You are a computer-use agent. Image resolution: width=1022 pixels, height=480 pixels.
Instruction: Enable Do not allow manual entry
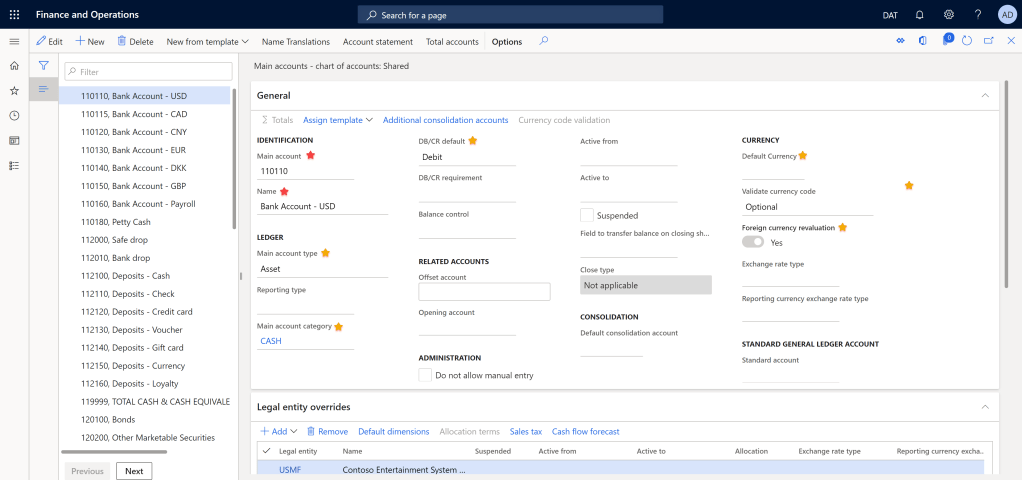point(426,375)
